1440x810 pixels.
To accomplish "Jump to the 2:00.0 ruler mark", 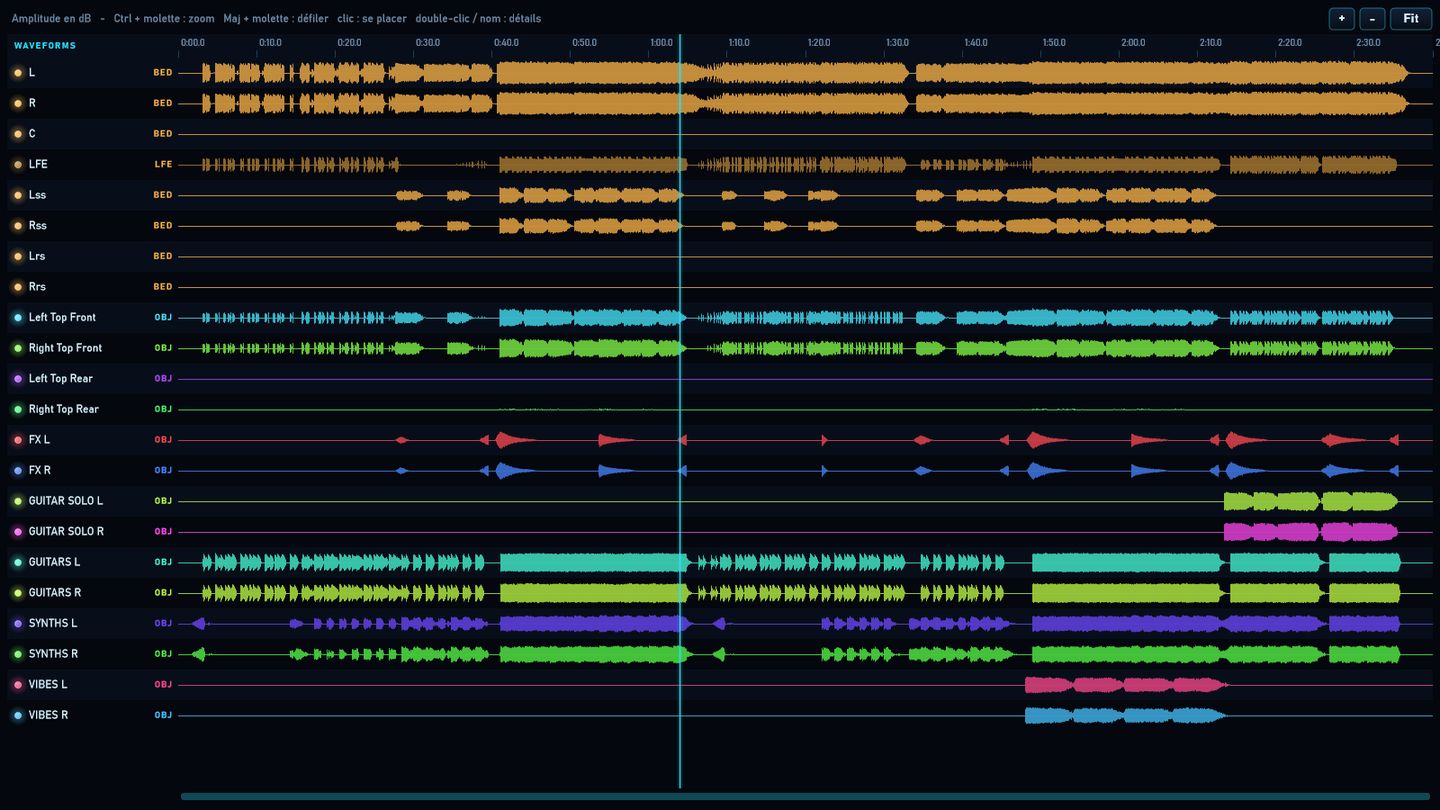I will (x=1133, y=43).
